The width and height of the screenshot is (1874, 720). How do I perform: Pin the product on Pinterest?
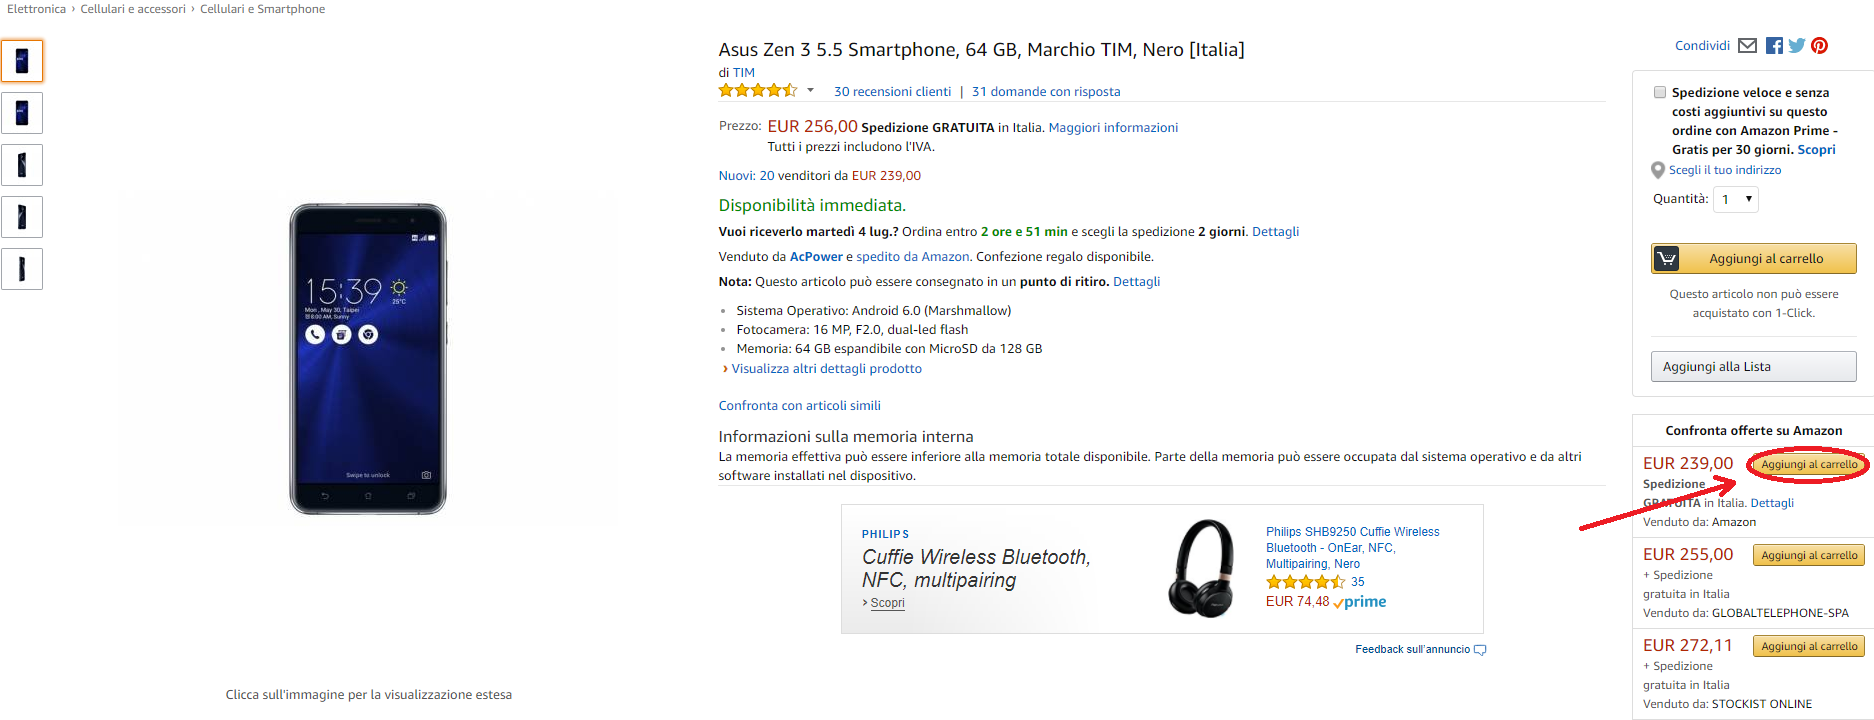point(1819,45)
